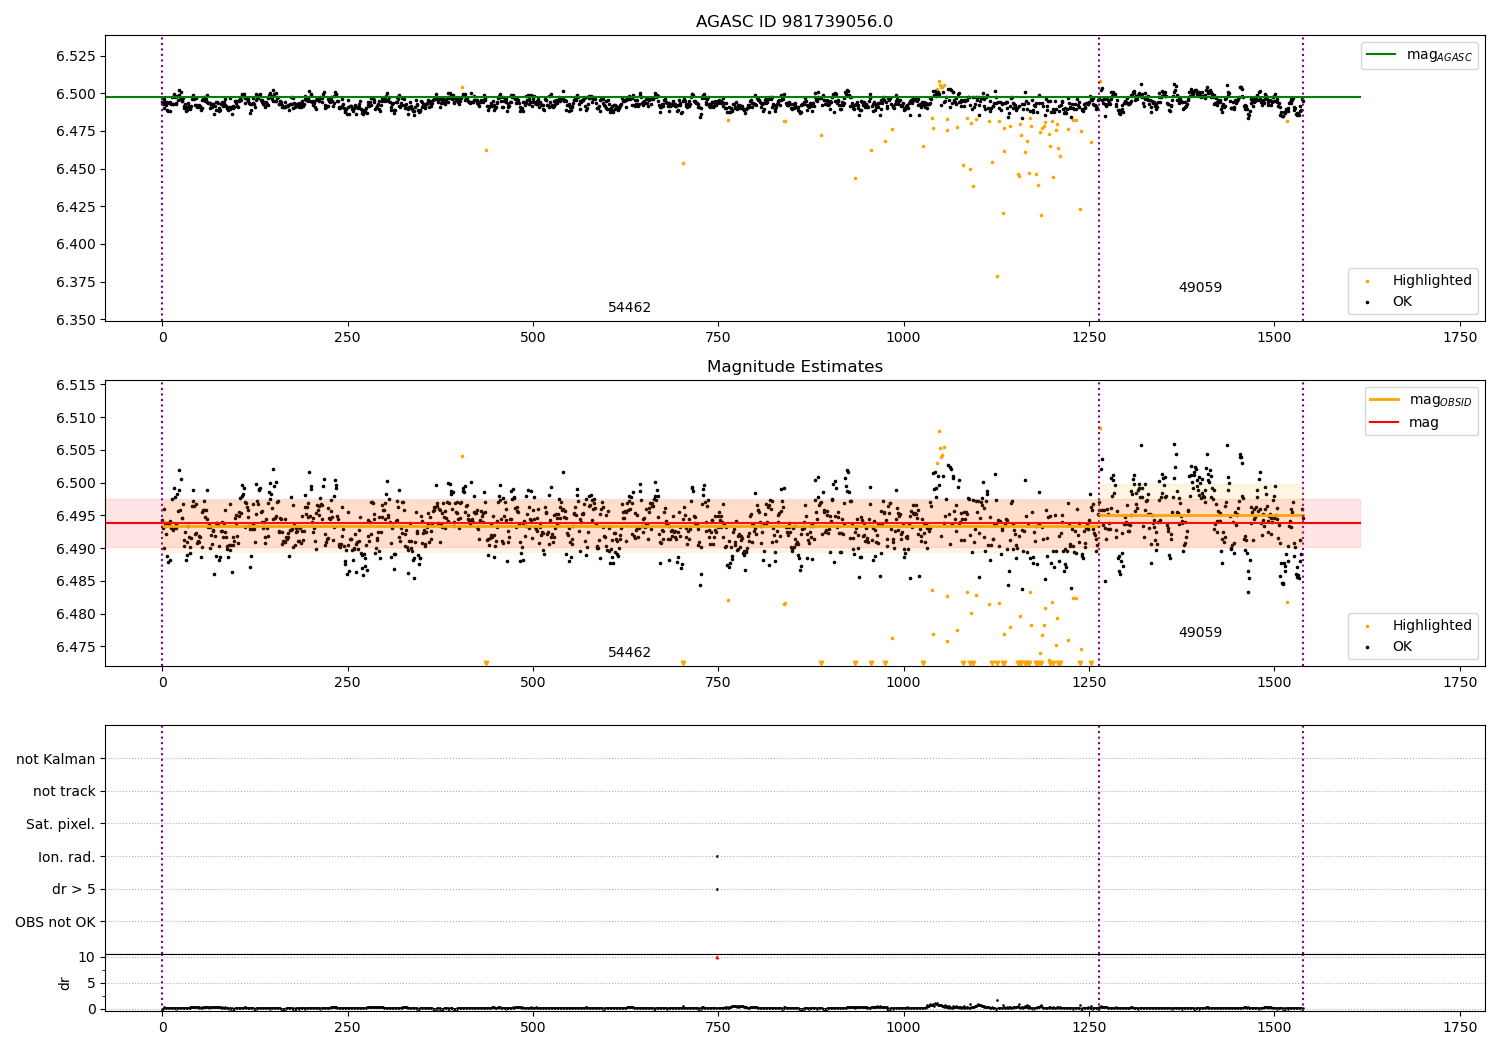Viewport: 1500px width, 1050px height.
Task: Select the 'not track' row label
Action: 64,791
